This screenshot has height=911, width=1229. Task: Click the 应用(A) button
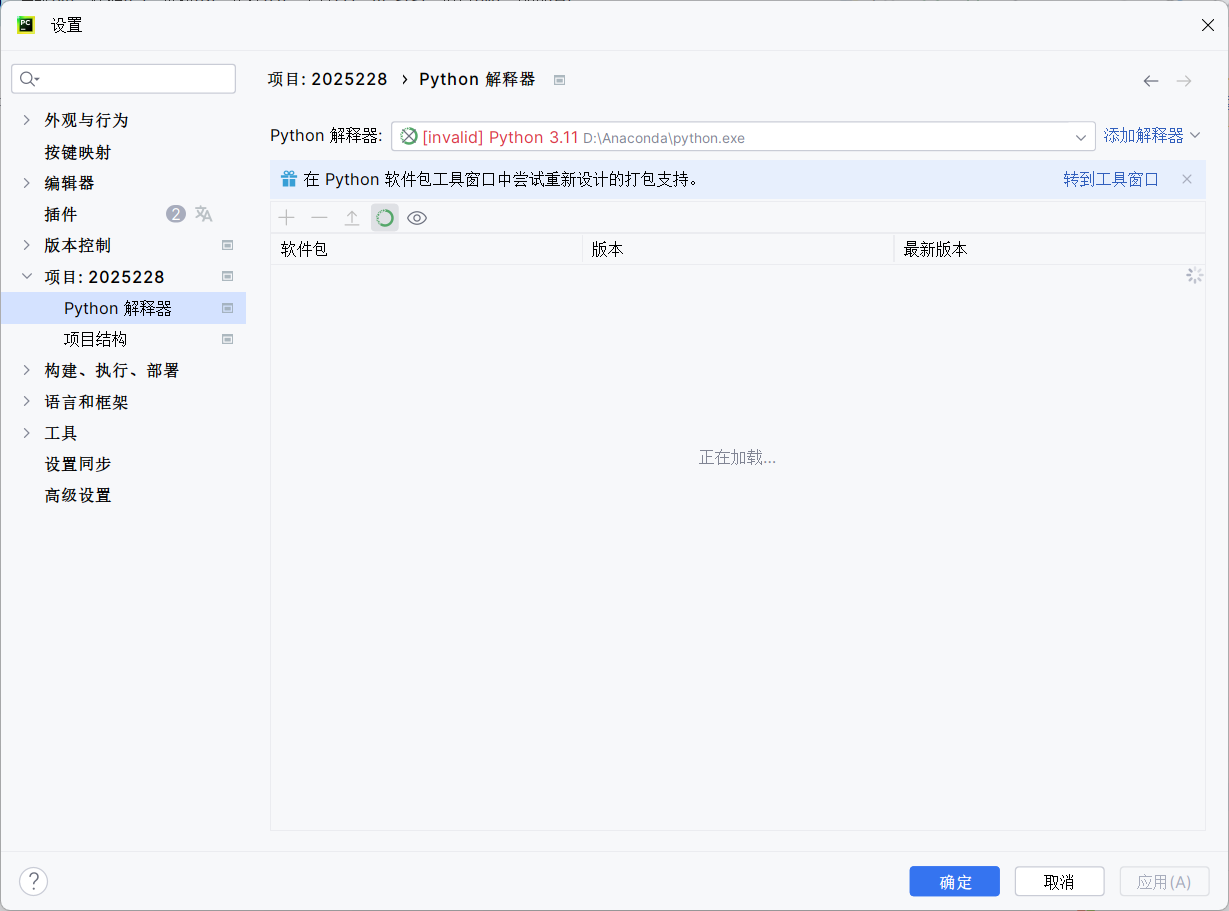pyautogui.click(x=1164, y=881)
